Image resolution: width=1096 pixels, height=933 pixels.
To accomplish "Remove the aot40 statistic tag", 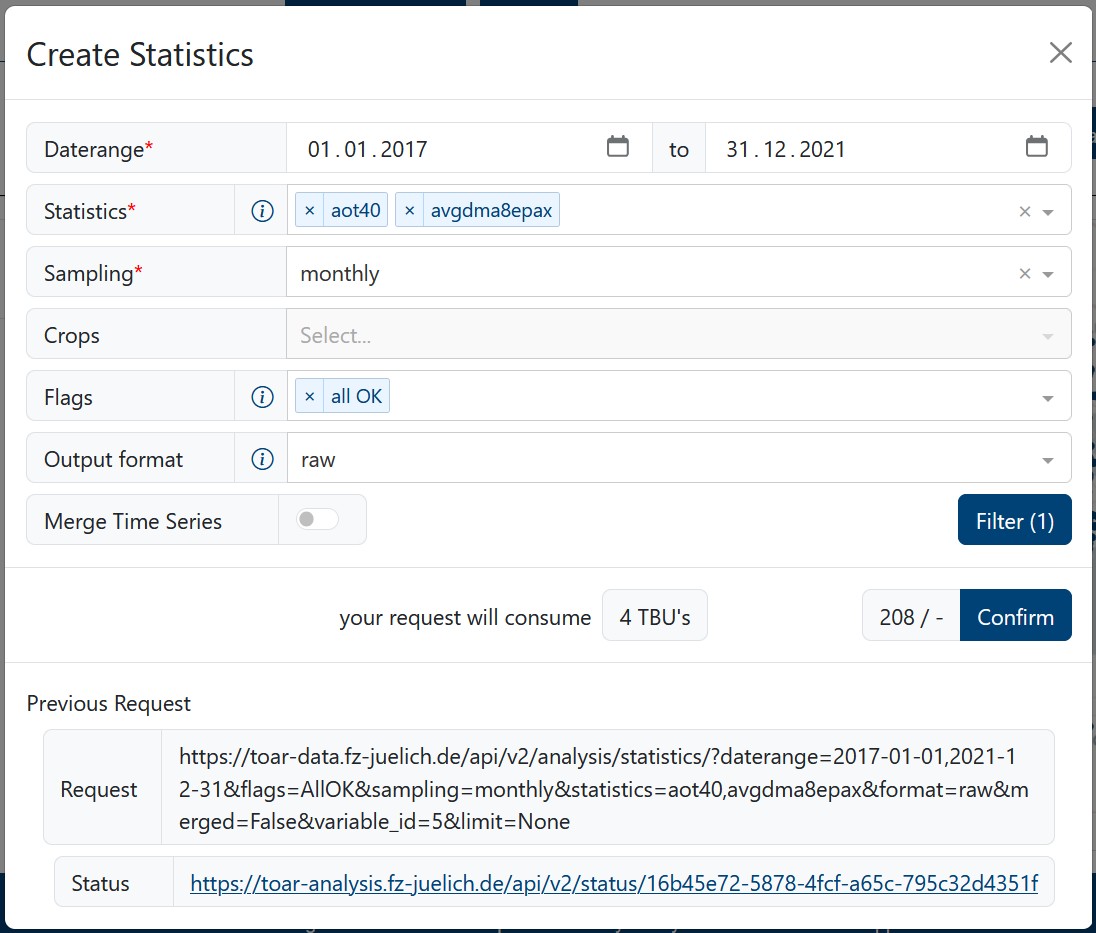I will [310, 211].
